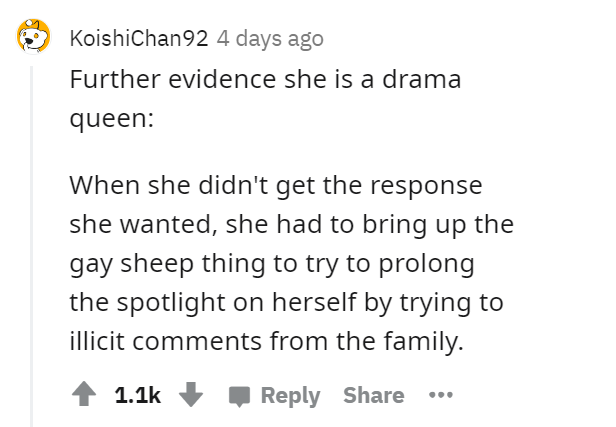
Task: Click the word 'spotlight' in the comment
Action: [171, 303]
